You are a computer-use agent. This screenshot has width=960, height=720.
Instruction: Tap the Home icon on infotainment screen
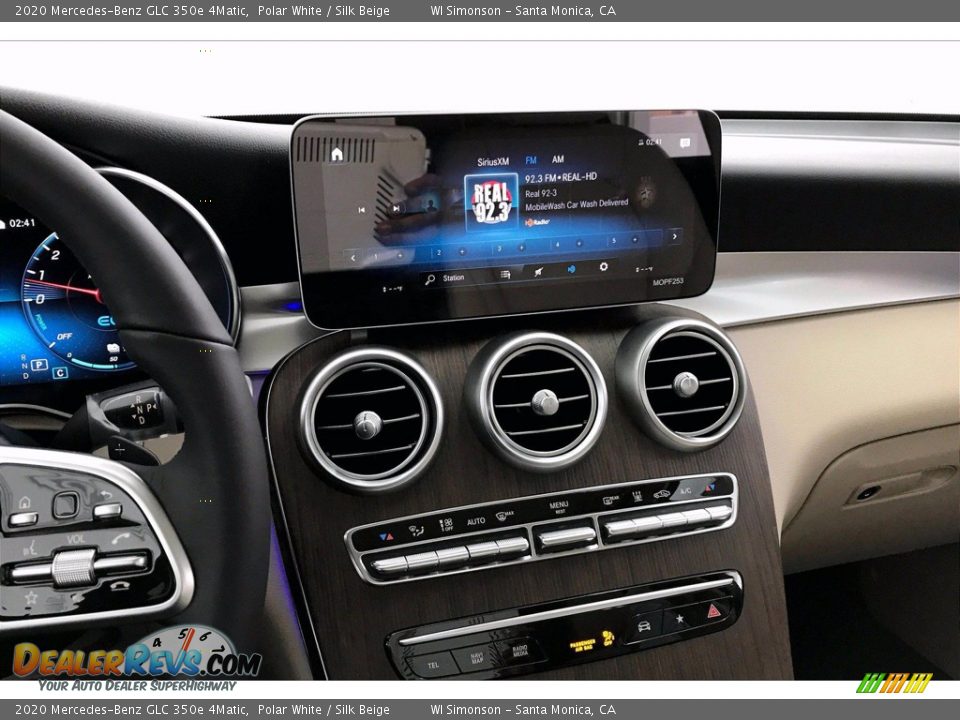point(337,154)
